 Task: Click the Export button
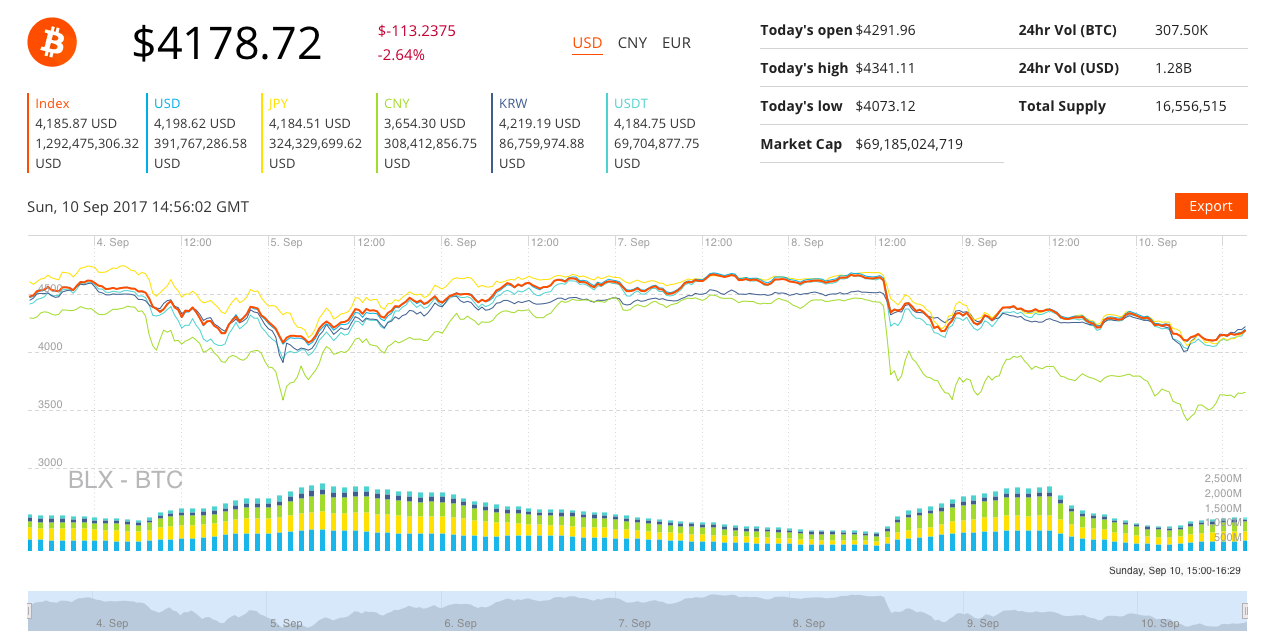(x=1211, y=206)
